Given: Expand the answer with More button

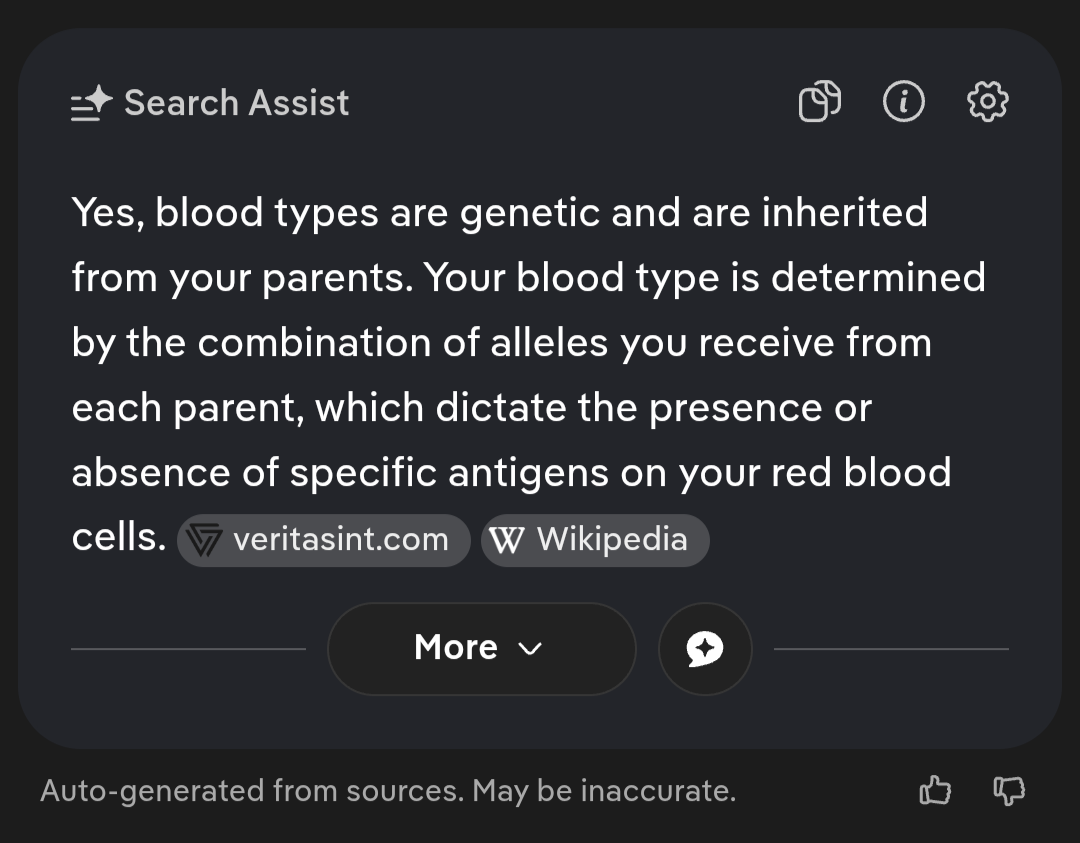Looking at the screenshot, I should tap(481, 649).
